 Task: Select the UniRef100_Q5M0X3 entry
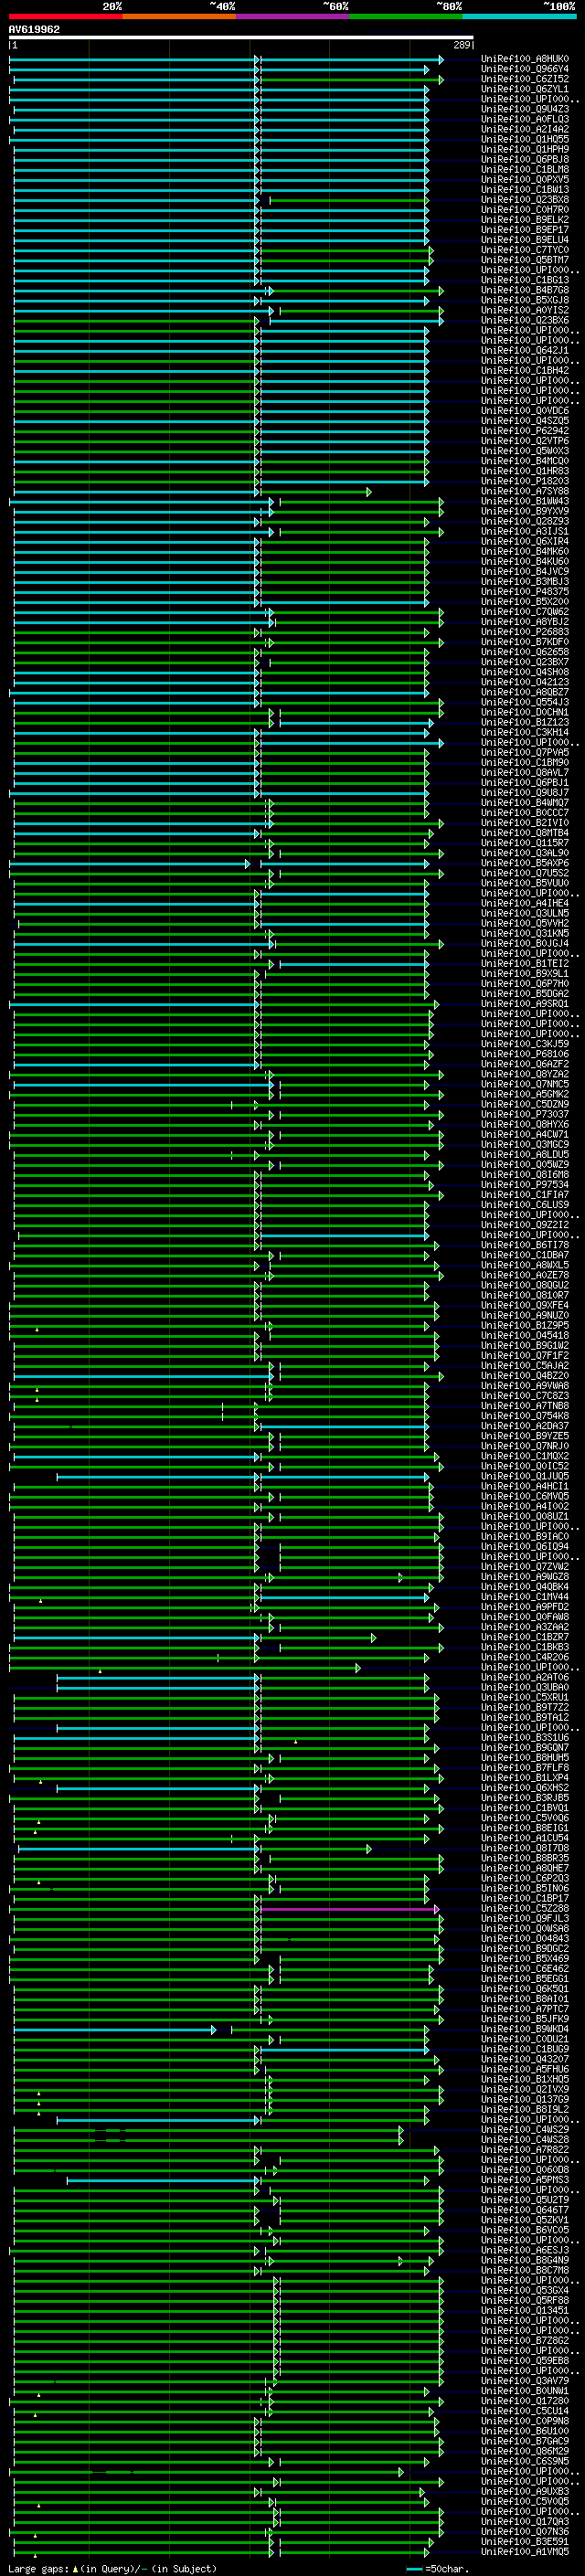[525, 451]
